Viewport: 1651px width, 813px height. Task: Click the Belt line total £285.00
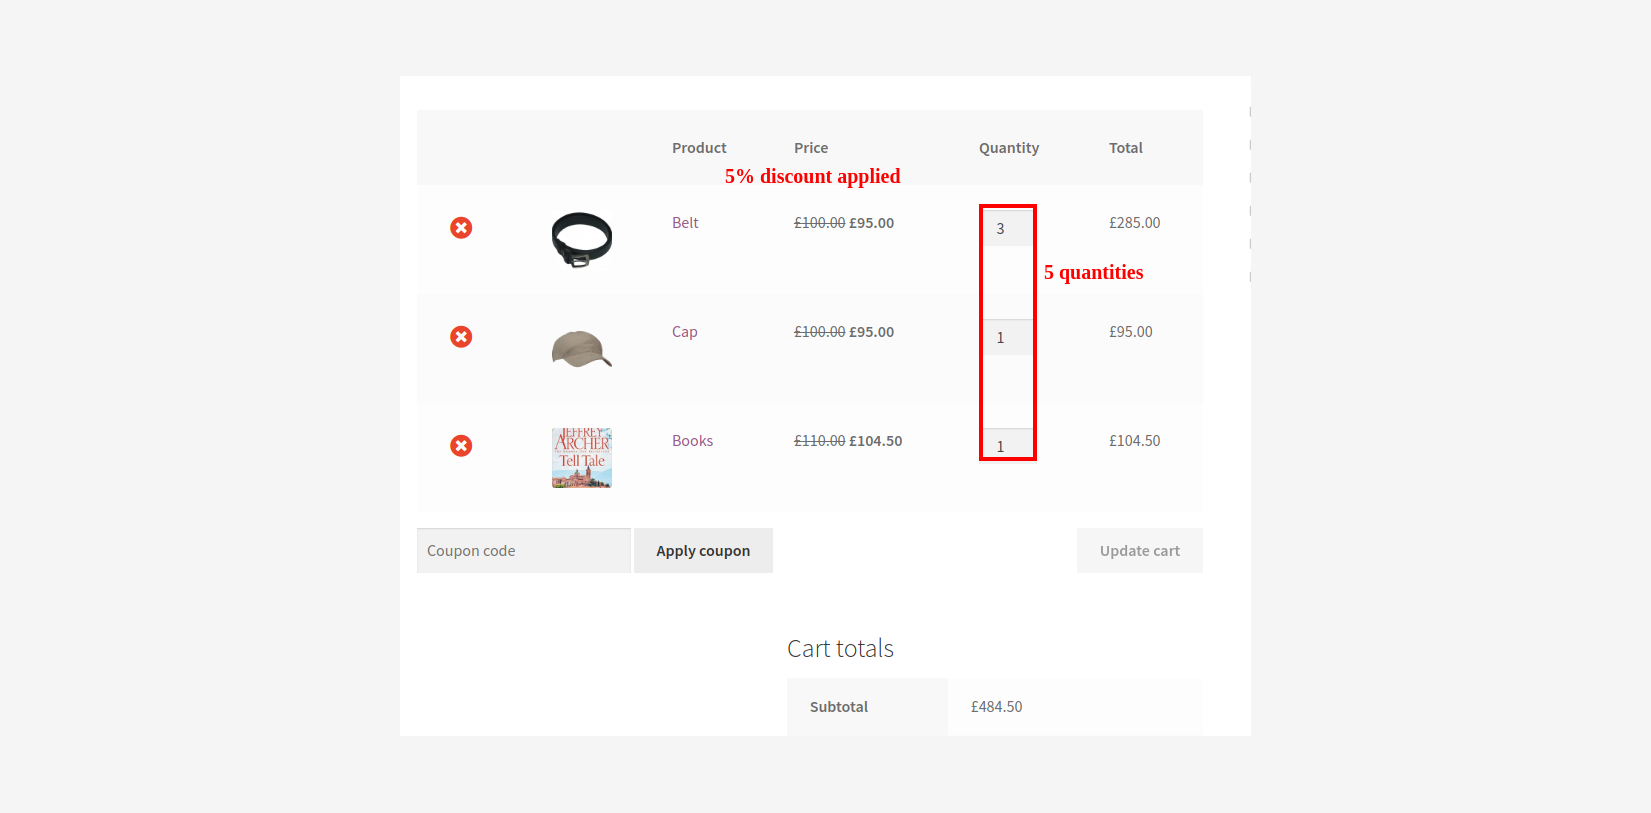[1135, 223]
